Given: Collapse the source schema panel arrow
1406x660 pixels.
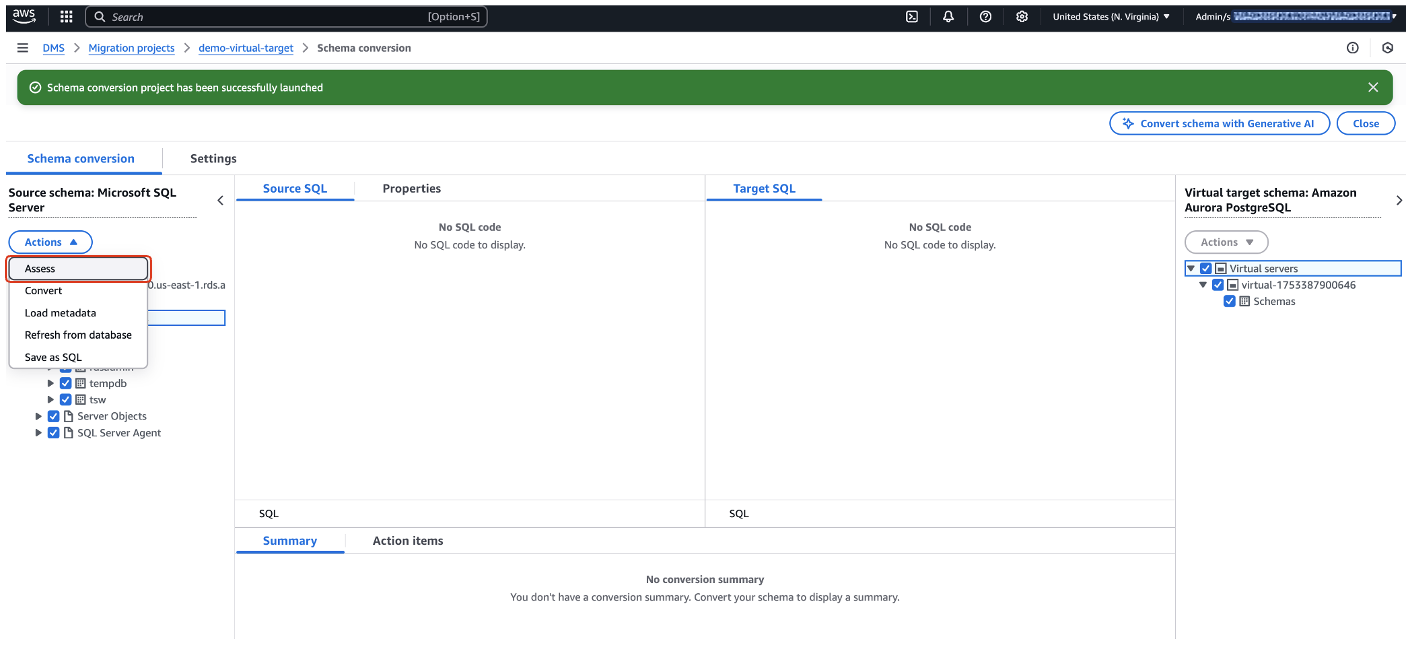Looking at the screenshot, I should 221,200.
